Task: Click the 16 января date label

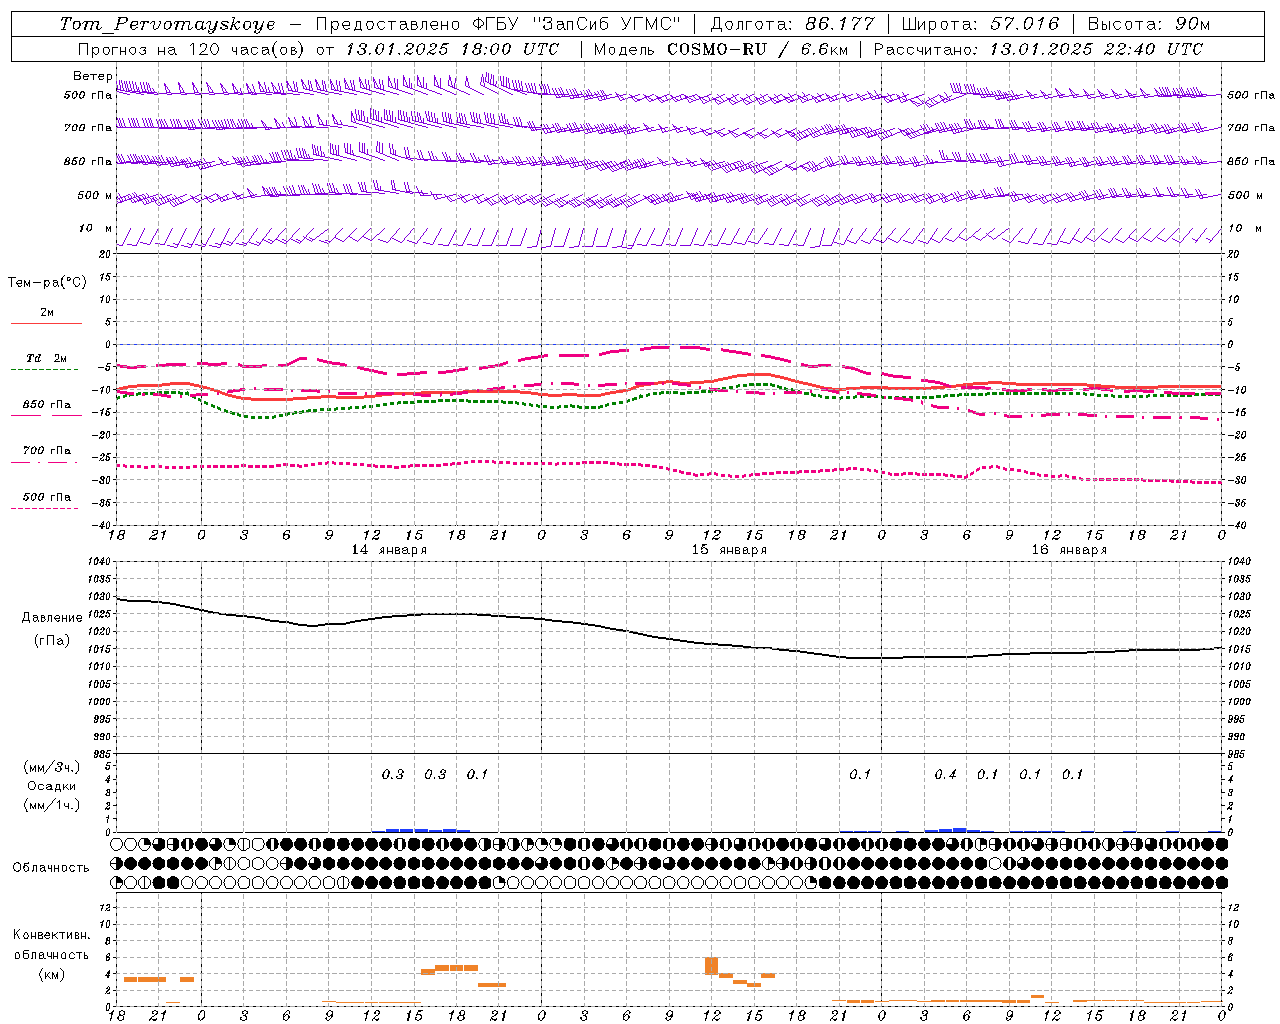Action: (1069, 550)
